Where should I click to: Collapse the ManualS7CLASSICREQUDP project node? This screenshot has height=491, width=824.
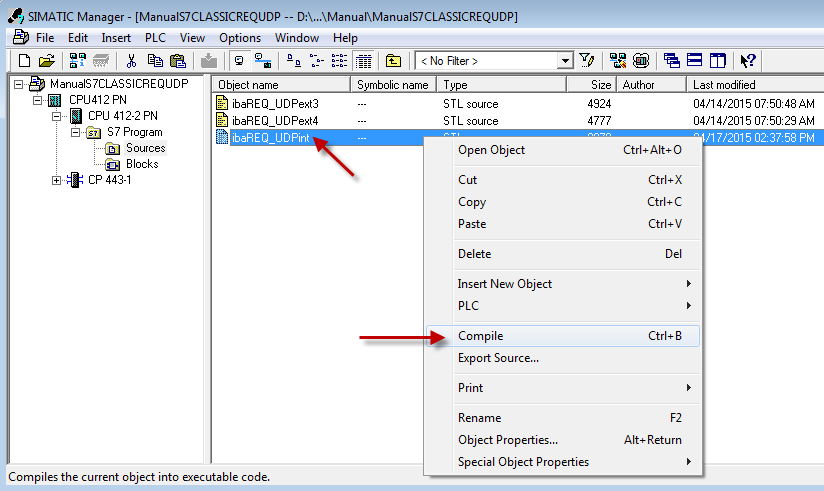tap(18, 84)
